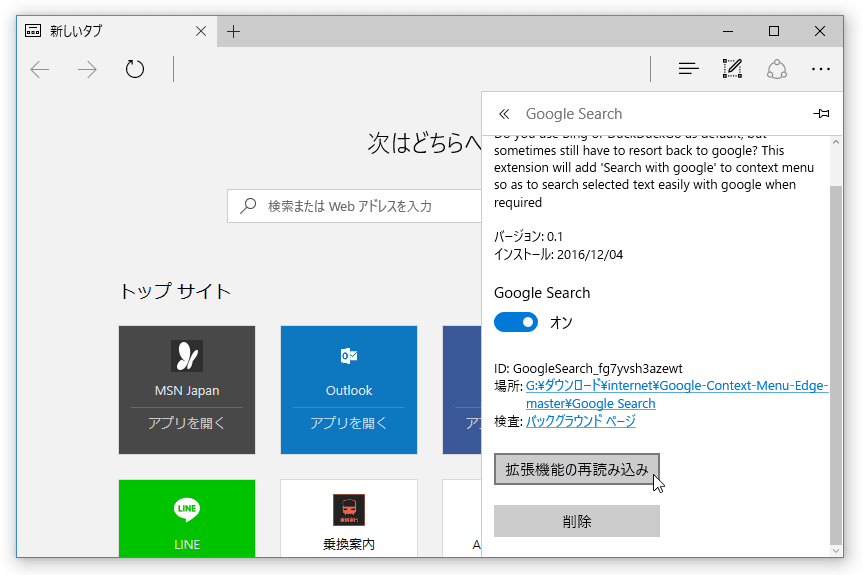Image resolution: width=863 pixels, height=575 pixels.
Task: Click the 新しいタブ tab icon
Action: tap(33, 31)
